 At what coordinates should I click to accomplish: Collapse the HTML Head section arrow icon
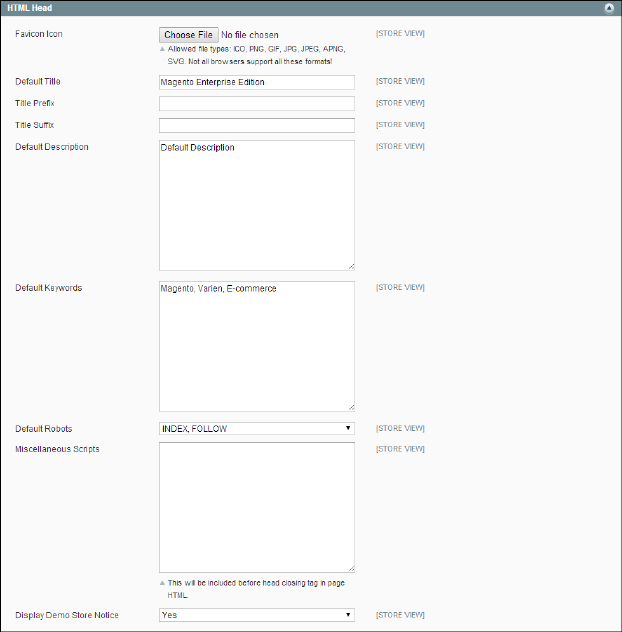609,8
